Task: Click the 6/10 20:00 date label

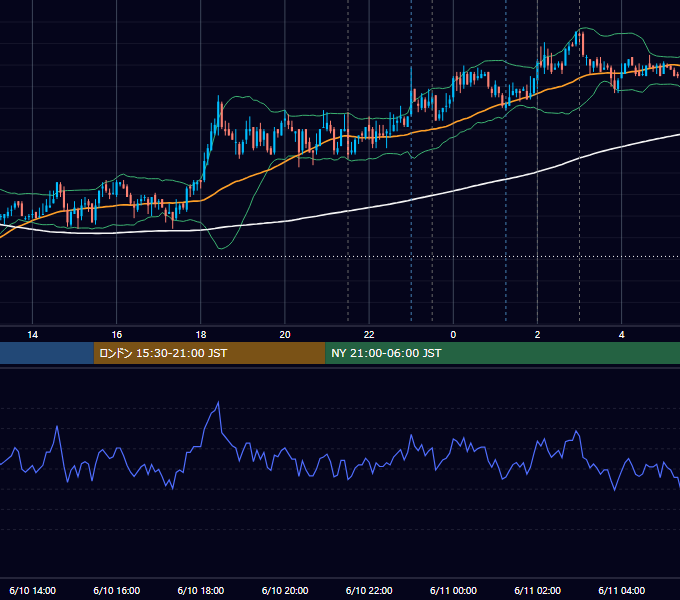Action: click(x=285, y=590)
